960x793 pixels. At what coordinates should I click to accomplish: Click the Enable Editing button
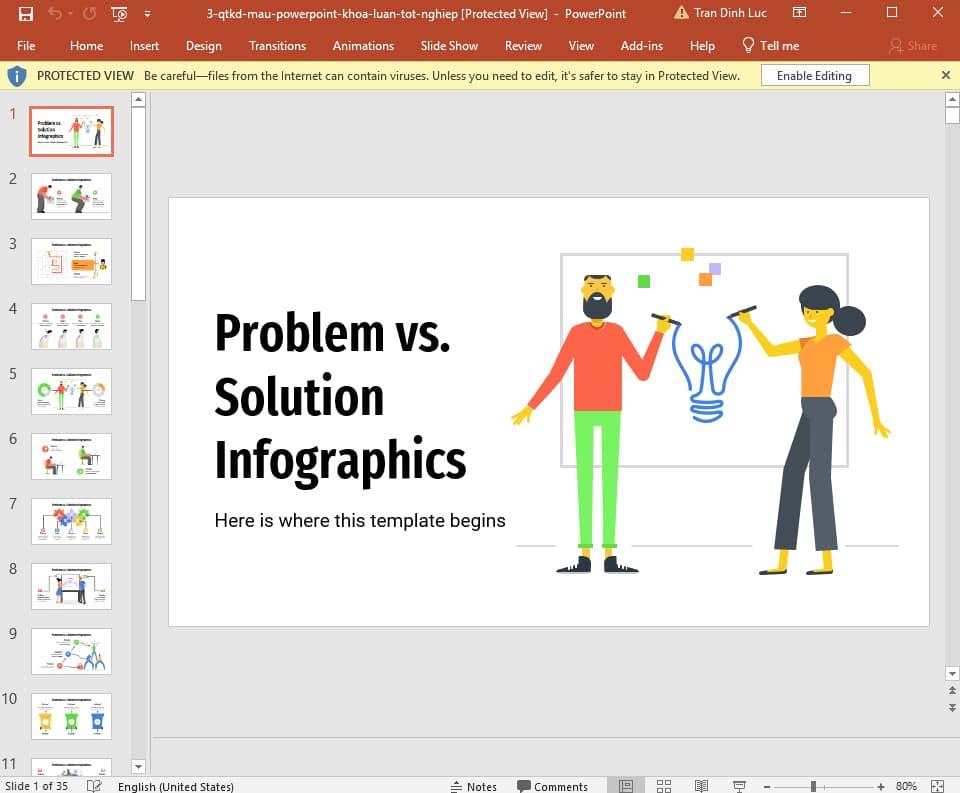click(x=816, y=75)
